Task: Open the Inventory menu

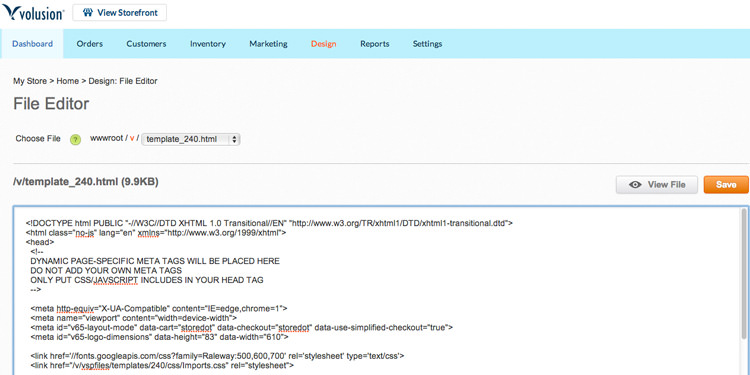Action: tap(208, 44)
